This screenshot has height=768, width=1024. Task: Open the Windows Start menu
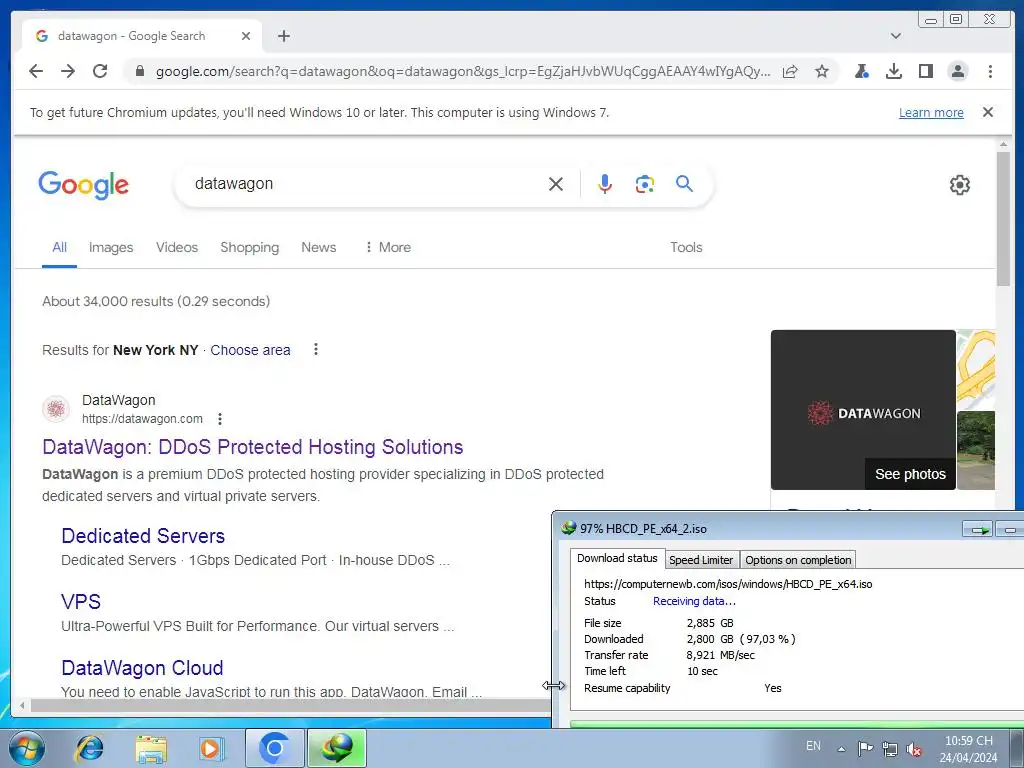click(x=26, y=748)
